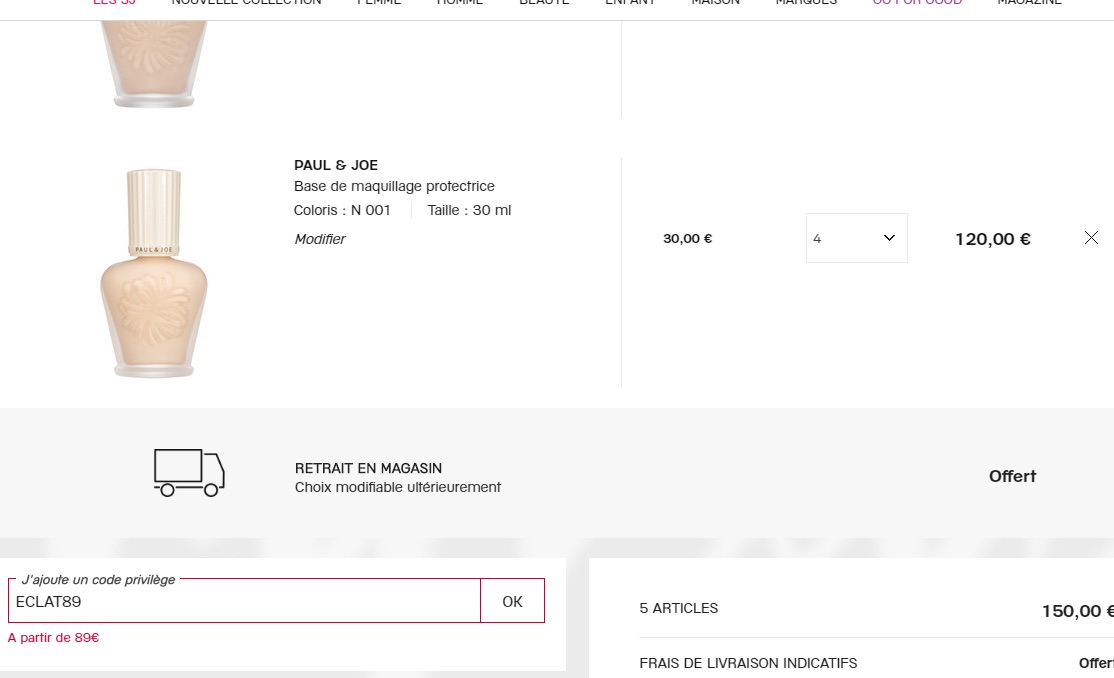Select RETRAIT EN MAGASIN delivery option

(368, 468)
